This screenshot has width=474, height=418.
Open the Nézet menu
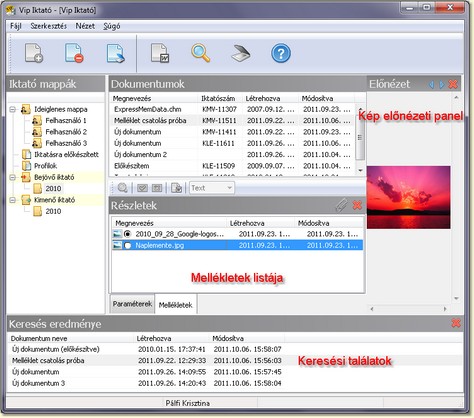[85, 26]
